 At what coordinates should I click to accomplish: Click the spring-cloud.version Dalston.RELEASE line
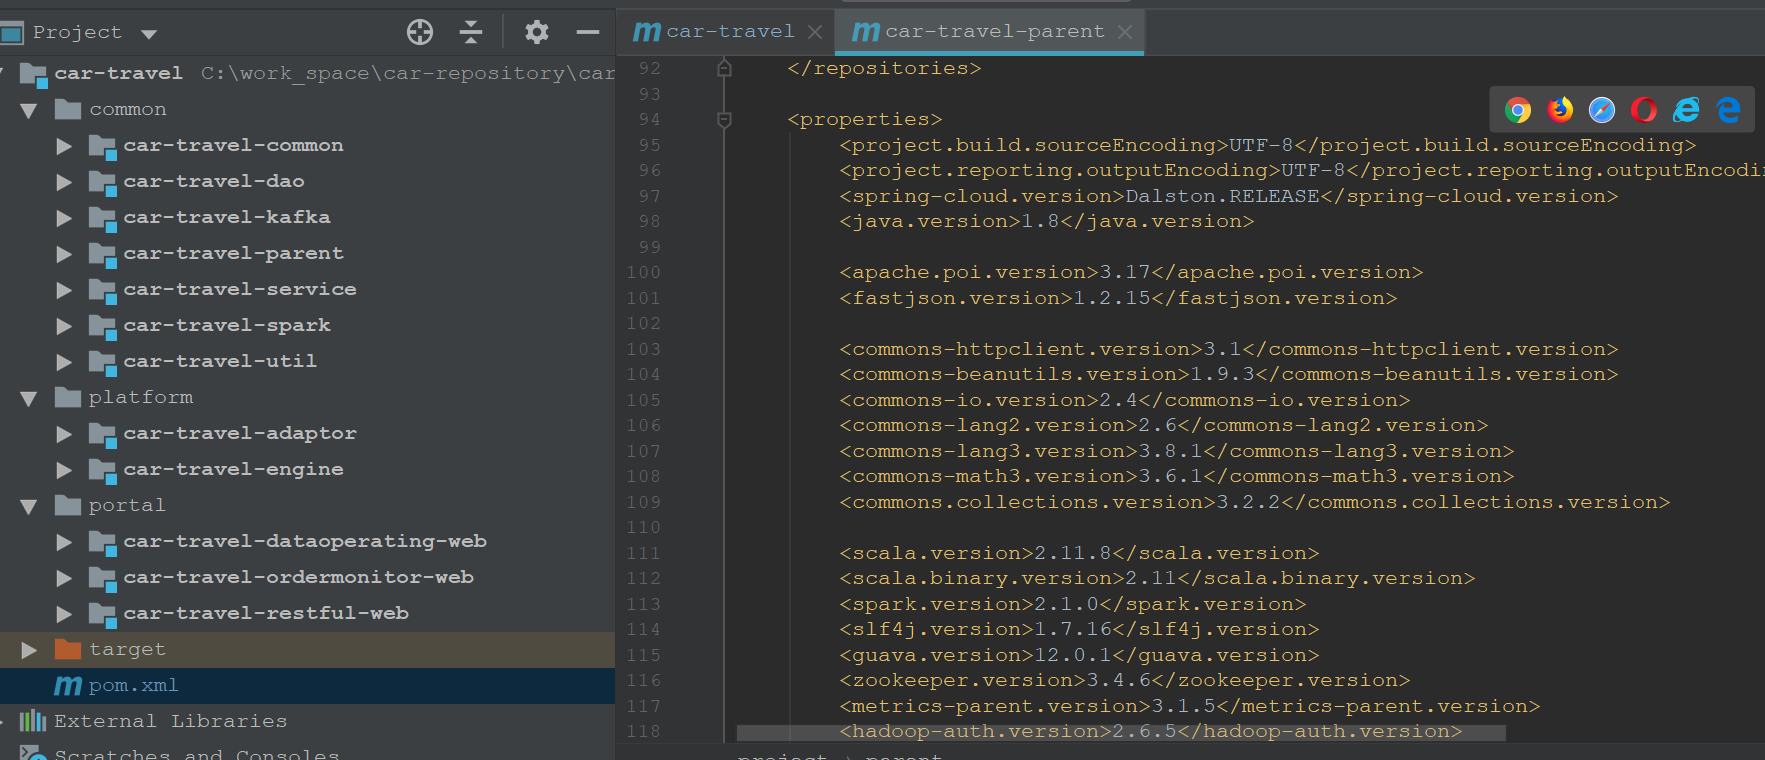pos(1228,196)
